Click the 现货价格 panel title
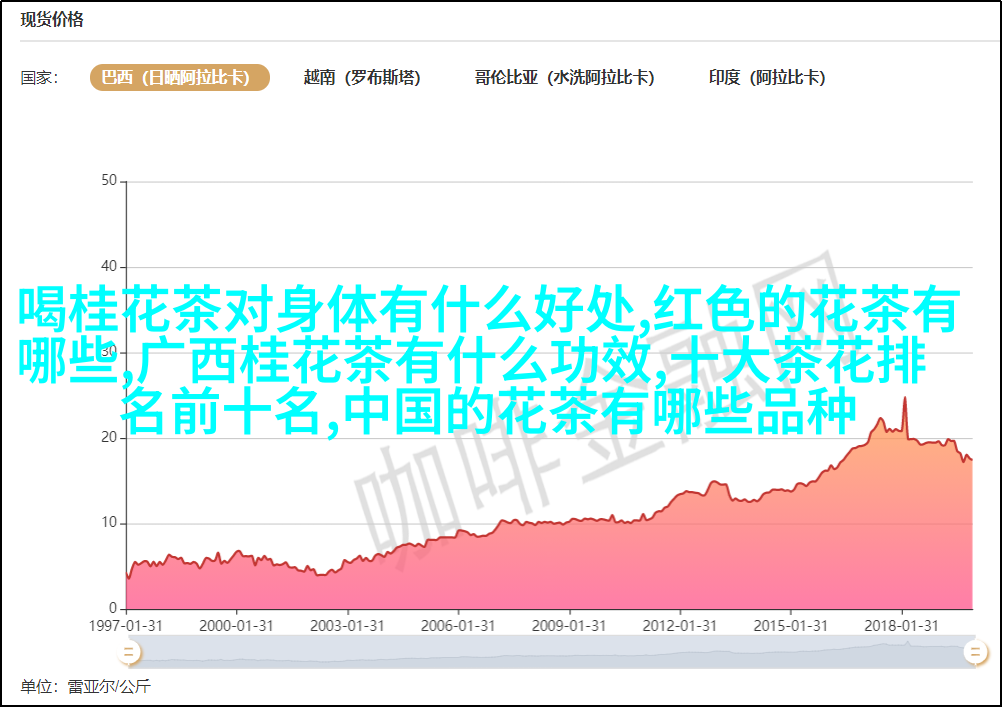The image size is (1002, 707). pyautogui.click(x=52, y=20)
